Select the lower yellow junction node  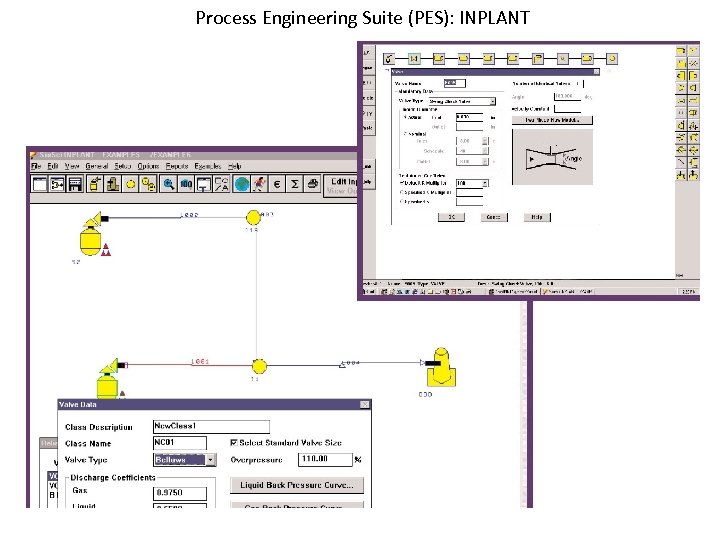[x=259, y=366]
